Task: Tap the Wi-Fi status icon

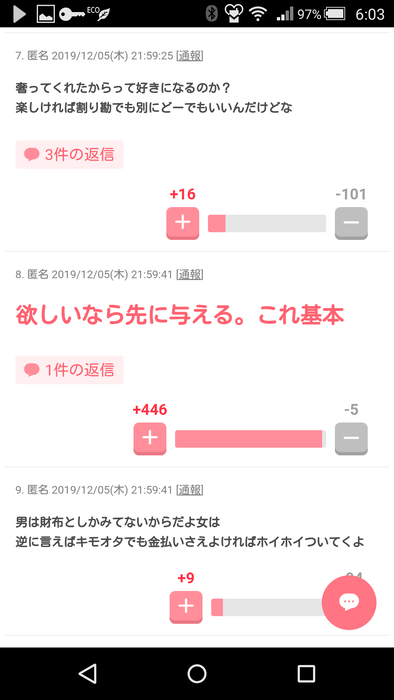Action: pyautogui.click(x=258, y=14)
